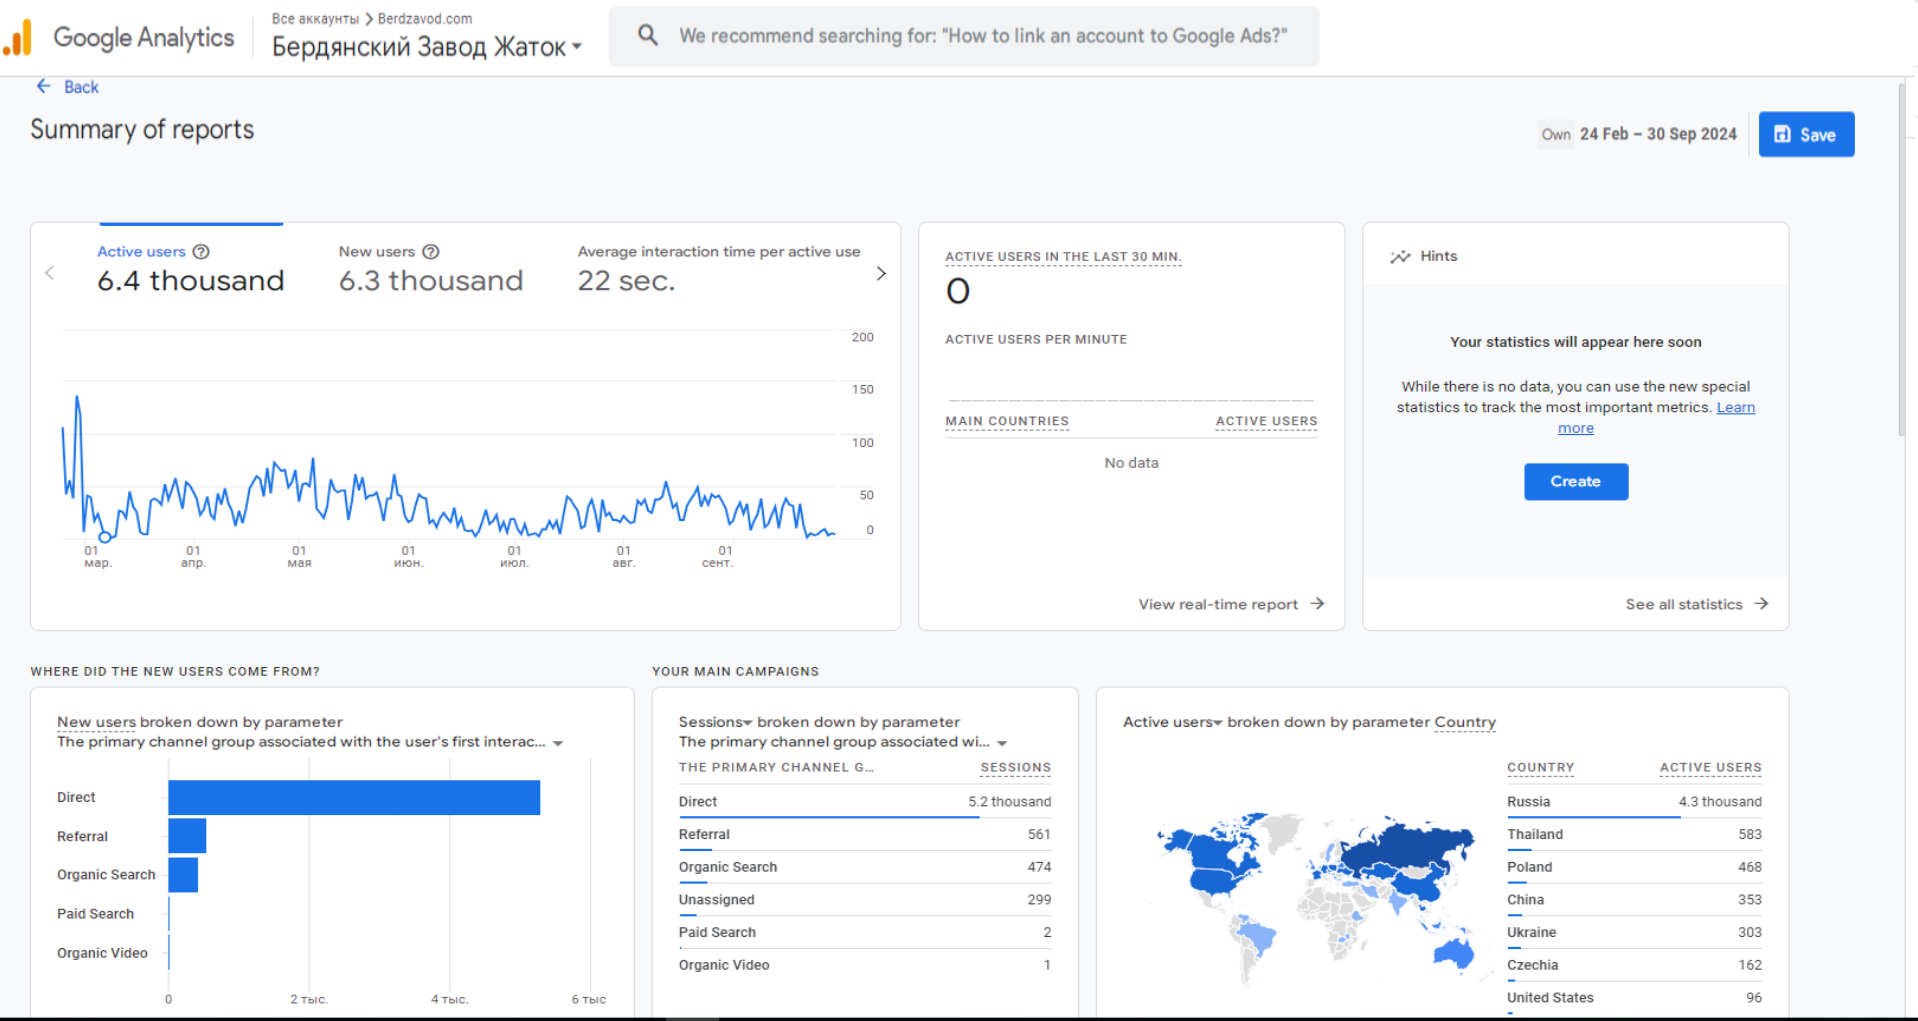This screenshot has width=1918, height=1021.
Task: Expand Sessions metric dropdown
Action: coord(747,723)
